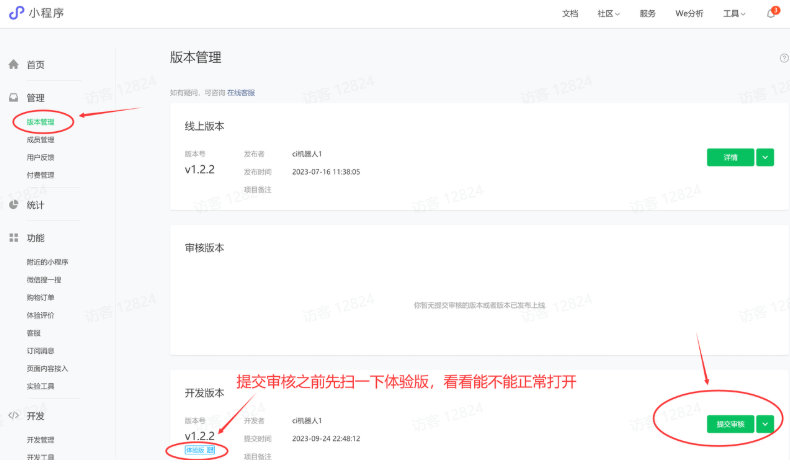Open dropdown arrow beside 提交审核 button
Viewport: 790px width, 464px height.
coord(765,424)
